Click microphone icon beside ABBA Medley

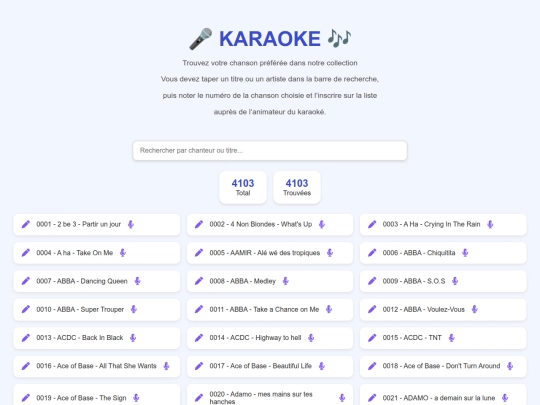[285, 281]
